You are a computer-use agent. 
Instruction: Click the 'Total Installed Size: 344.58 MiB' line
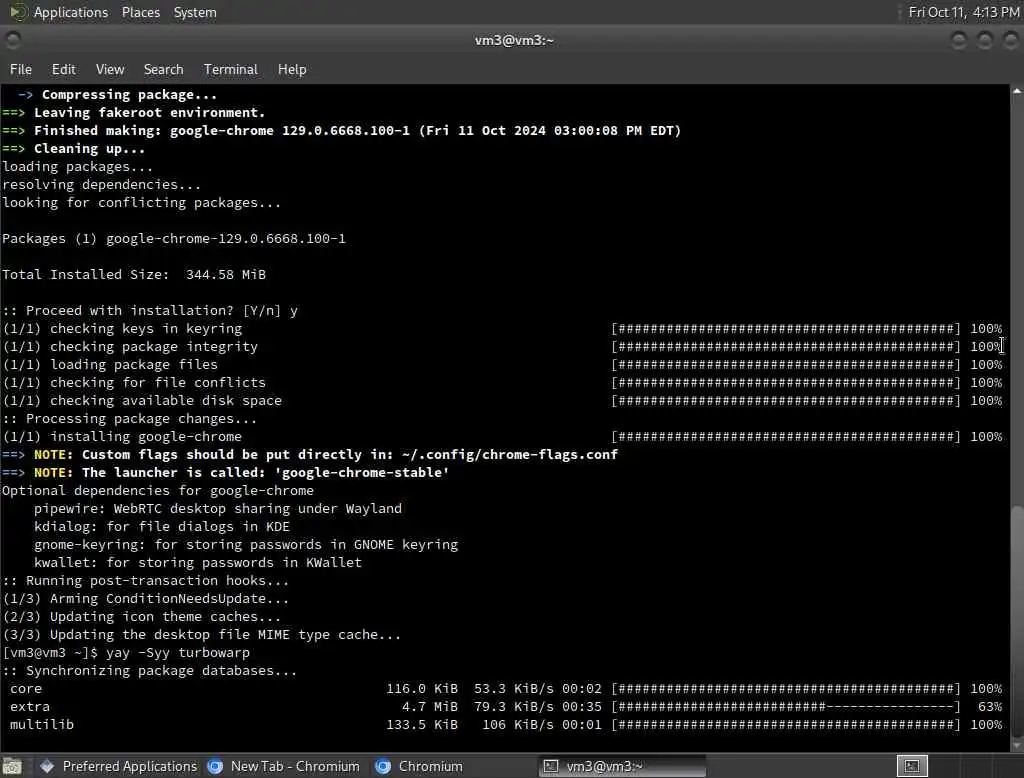(134, 274)
